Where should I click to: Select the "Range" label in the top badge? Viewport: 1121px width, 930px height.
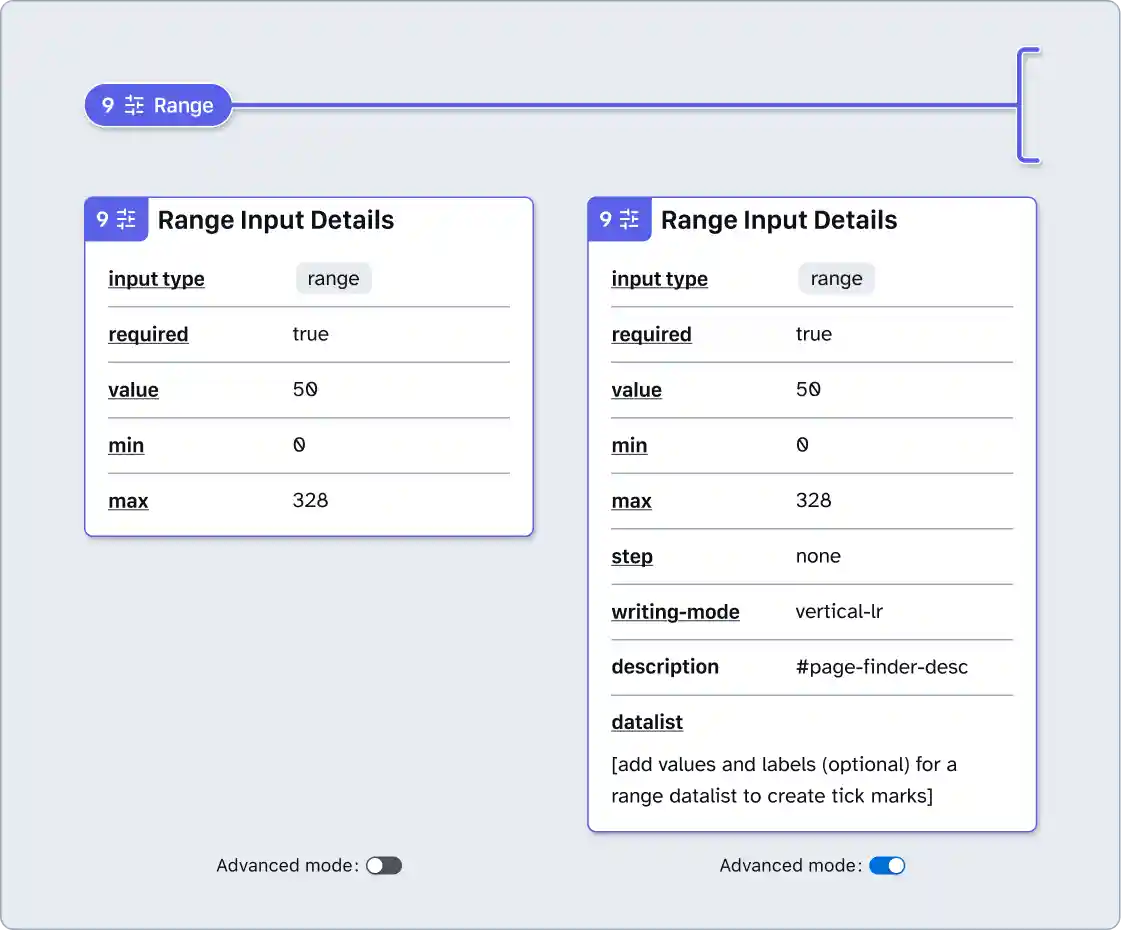tap(185, 105)
